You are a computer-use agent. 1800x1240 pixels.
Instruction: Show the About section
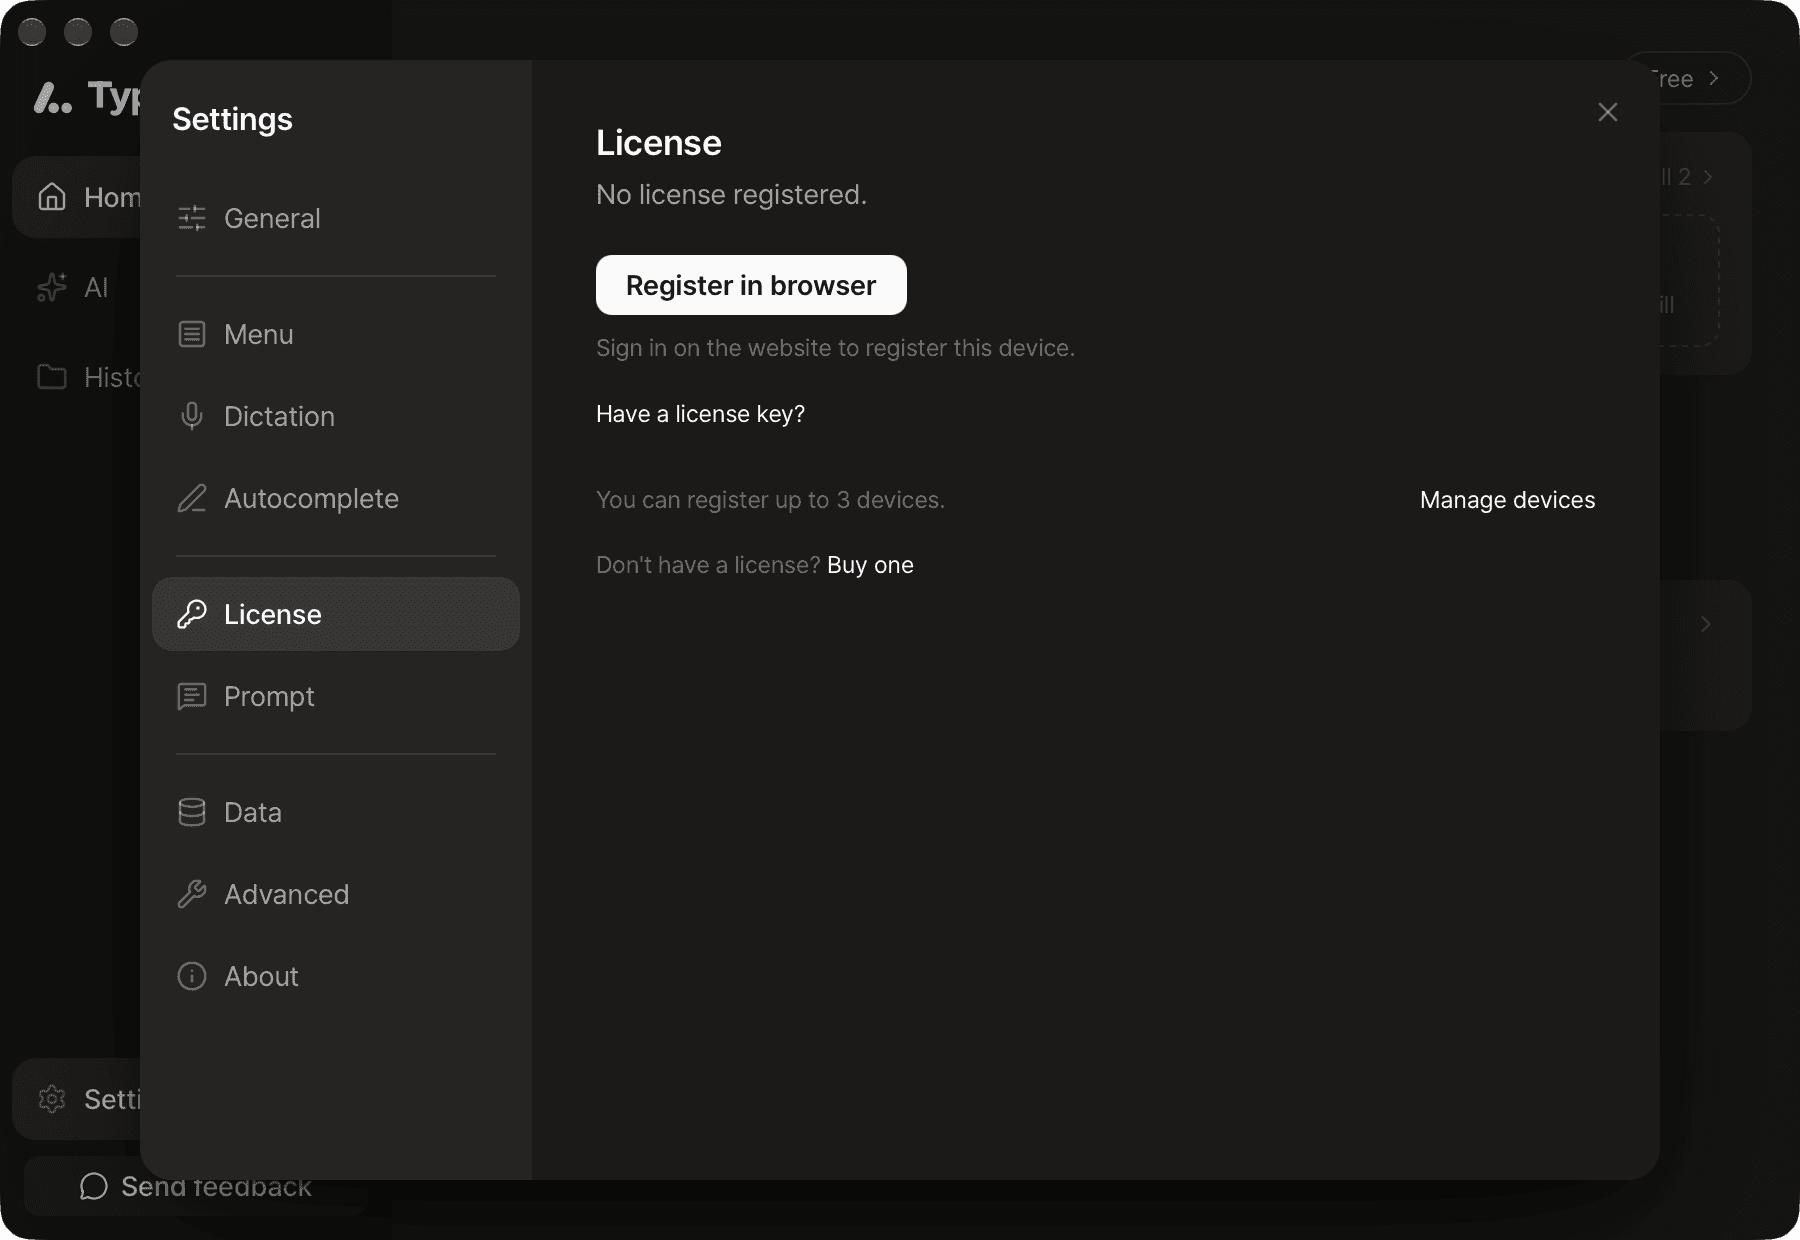(336, 976)
